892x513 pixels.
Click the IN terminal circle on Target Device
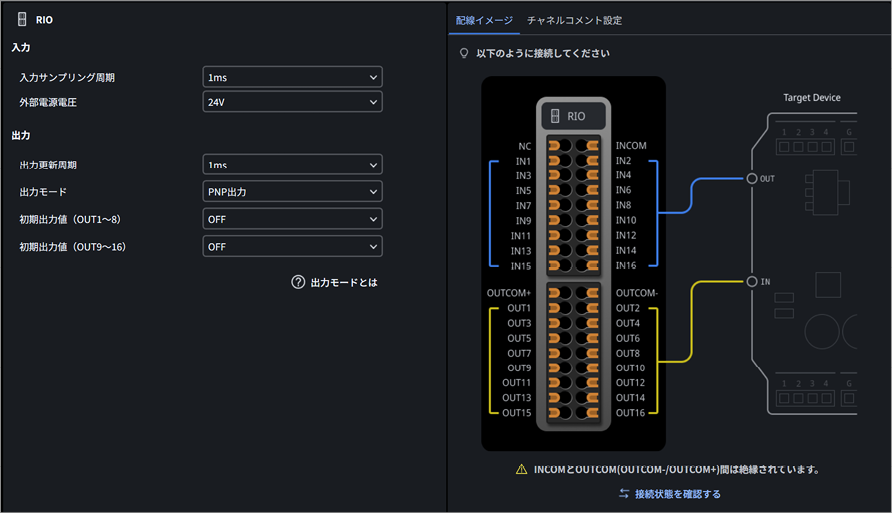click(751, 282)
